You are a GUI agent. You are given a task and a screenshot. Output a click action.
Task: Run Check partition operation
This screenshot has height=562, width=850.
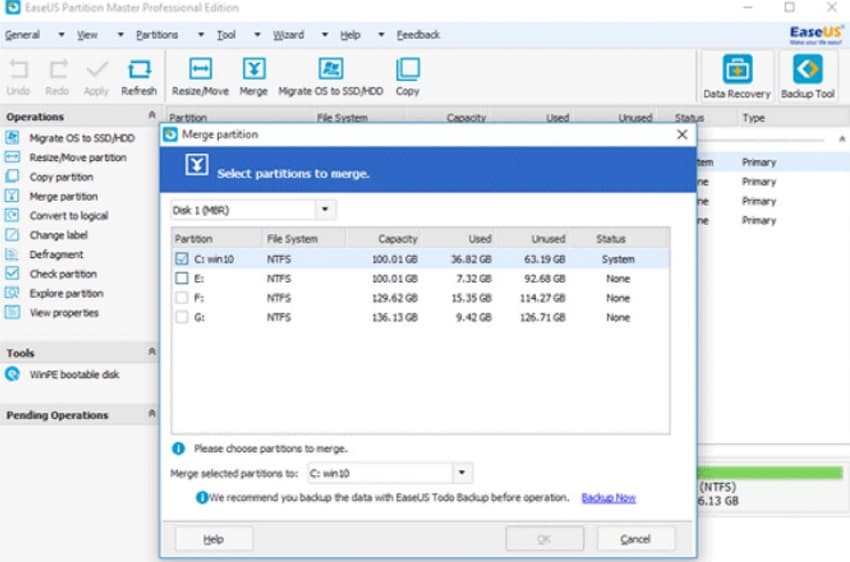click(63, 274)
